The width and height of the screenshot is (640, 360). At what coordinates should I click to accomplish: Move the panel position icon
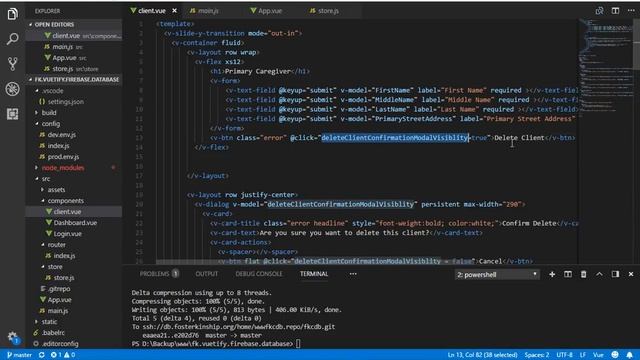click(x=615, y=274)
